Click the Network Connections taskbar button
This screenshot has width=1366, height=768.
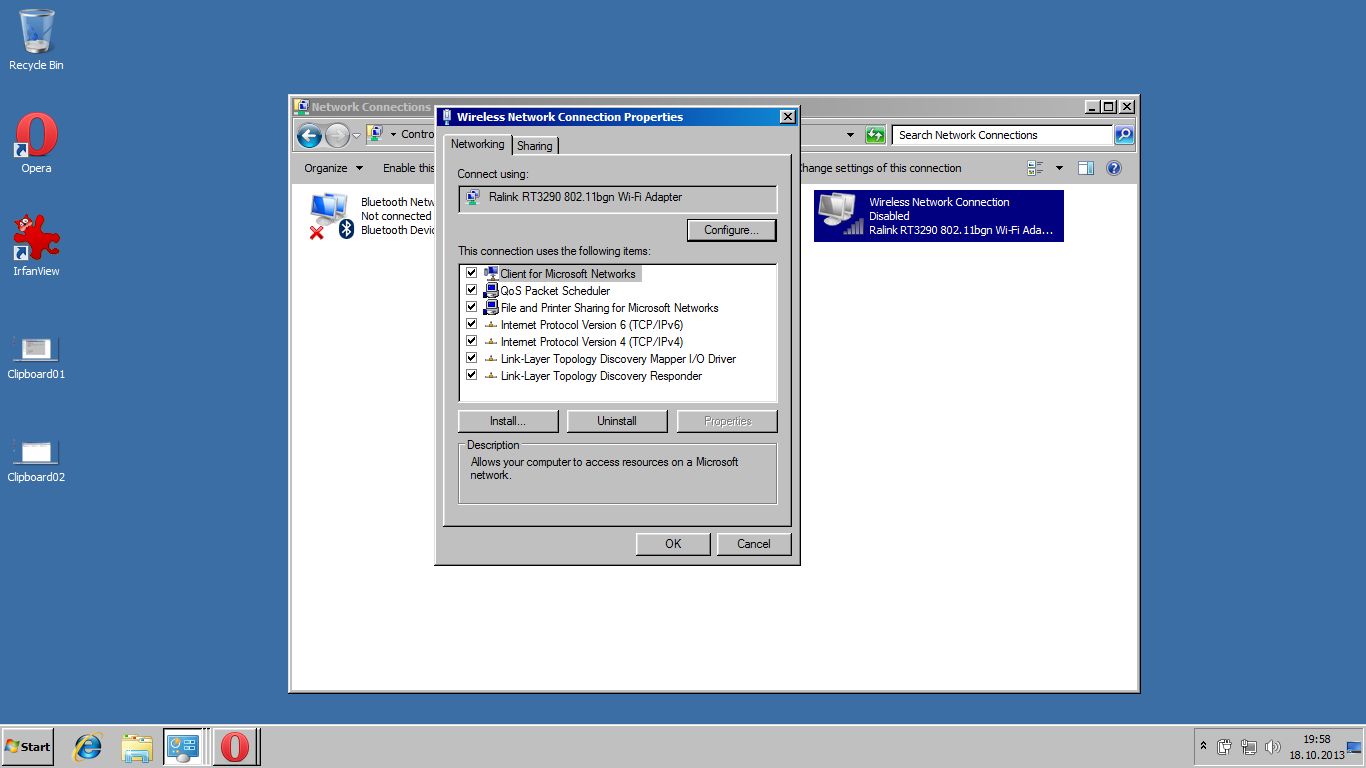[185, 746]
